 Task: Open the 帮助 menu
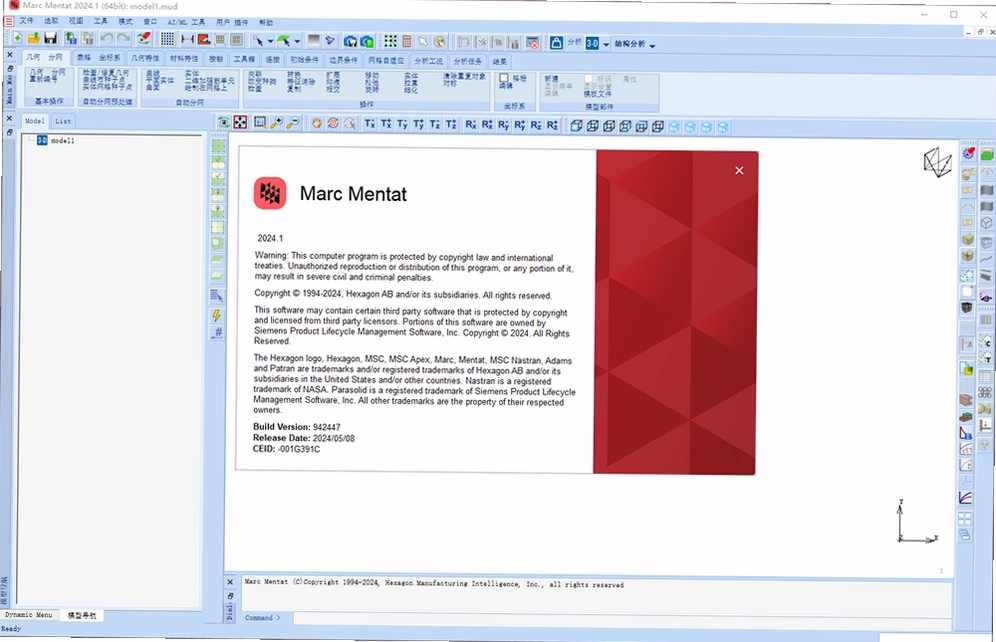click(x=266, y=22)
